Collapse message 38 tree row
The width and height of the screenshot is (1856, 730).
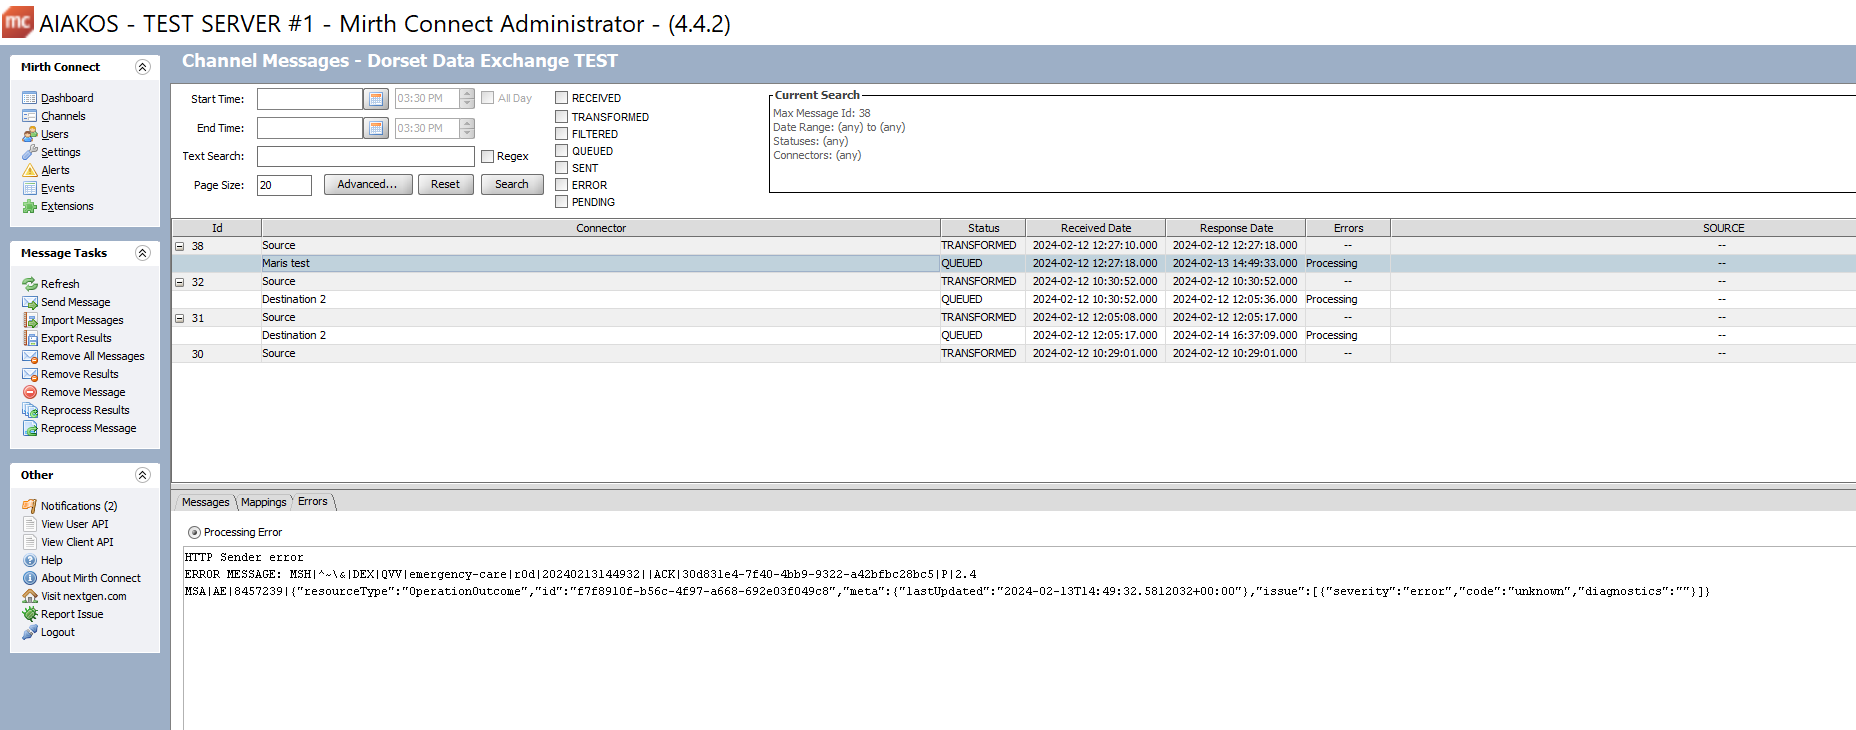click(180, 246)
